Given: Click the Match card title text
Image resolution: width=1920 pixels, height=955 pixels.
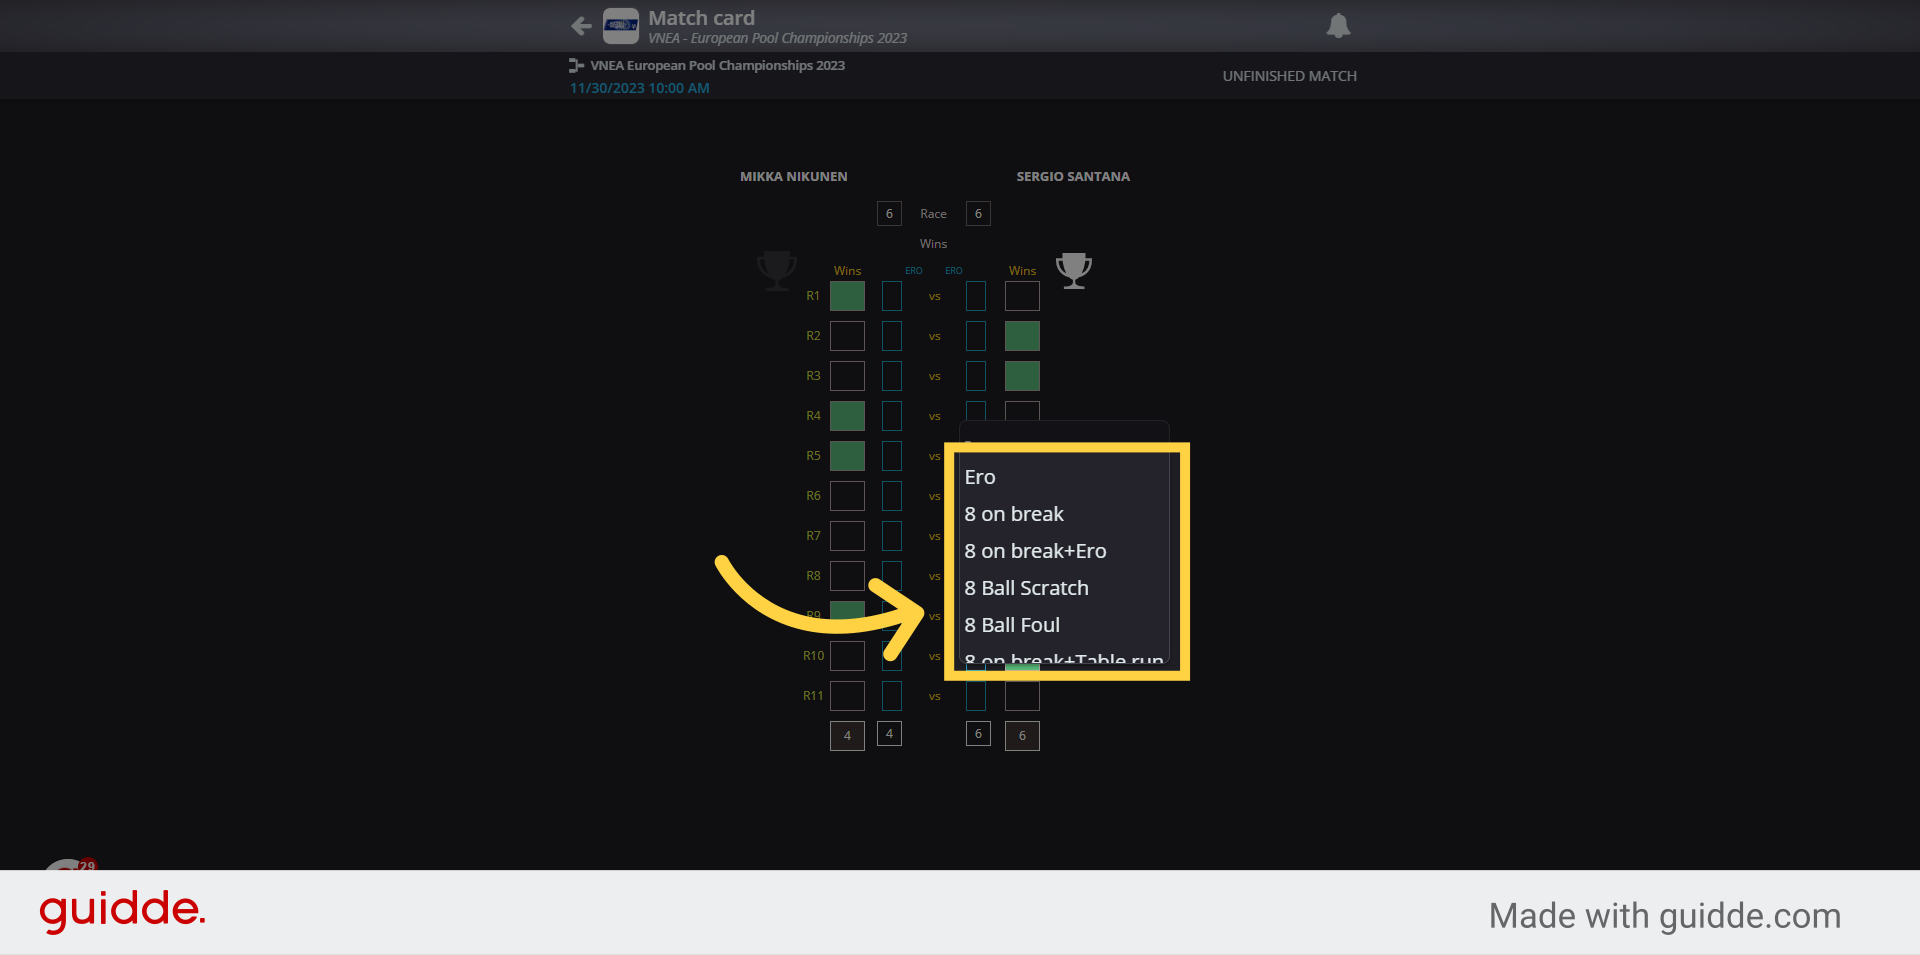Looking at the screenshot, I should pyautogui.click(x=701, y=18).
